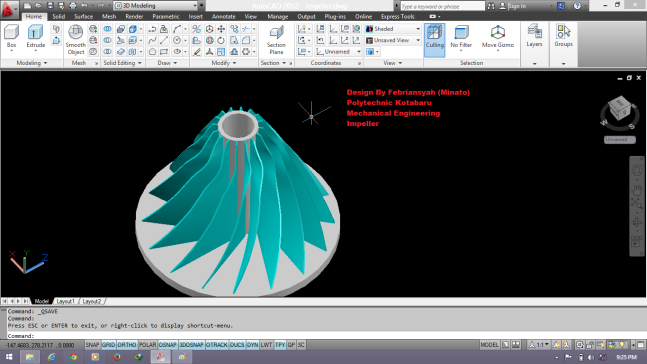The image size is (647, 364).
Task: Toggle OSNAP in the status bar
Action: click(168, 345)
